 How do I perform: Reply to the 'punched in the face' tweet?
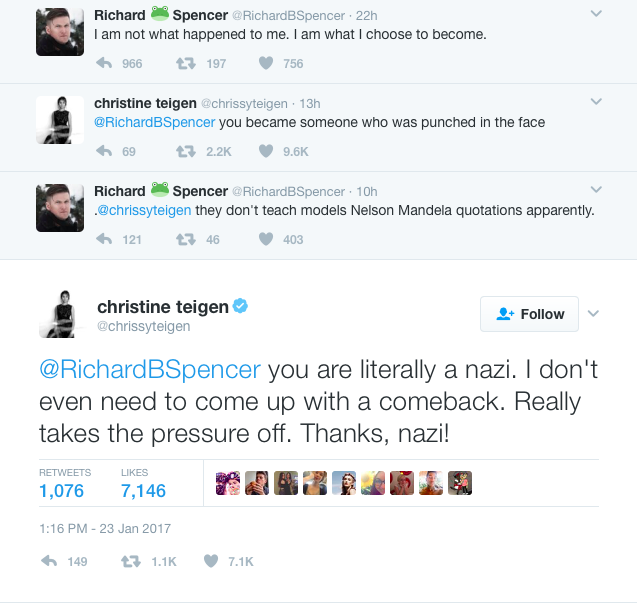coord(103,152)
